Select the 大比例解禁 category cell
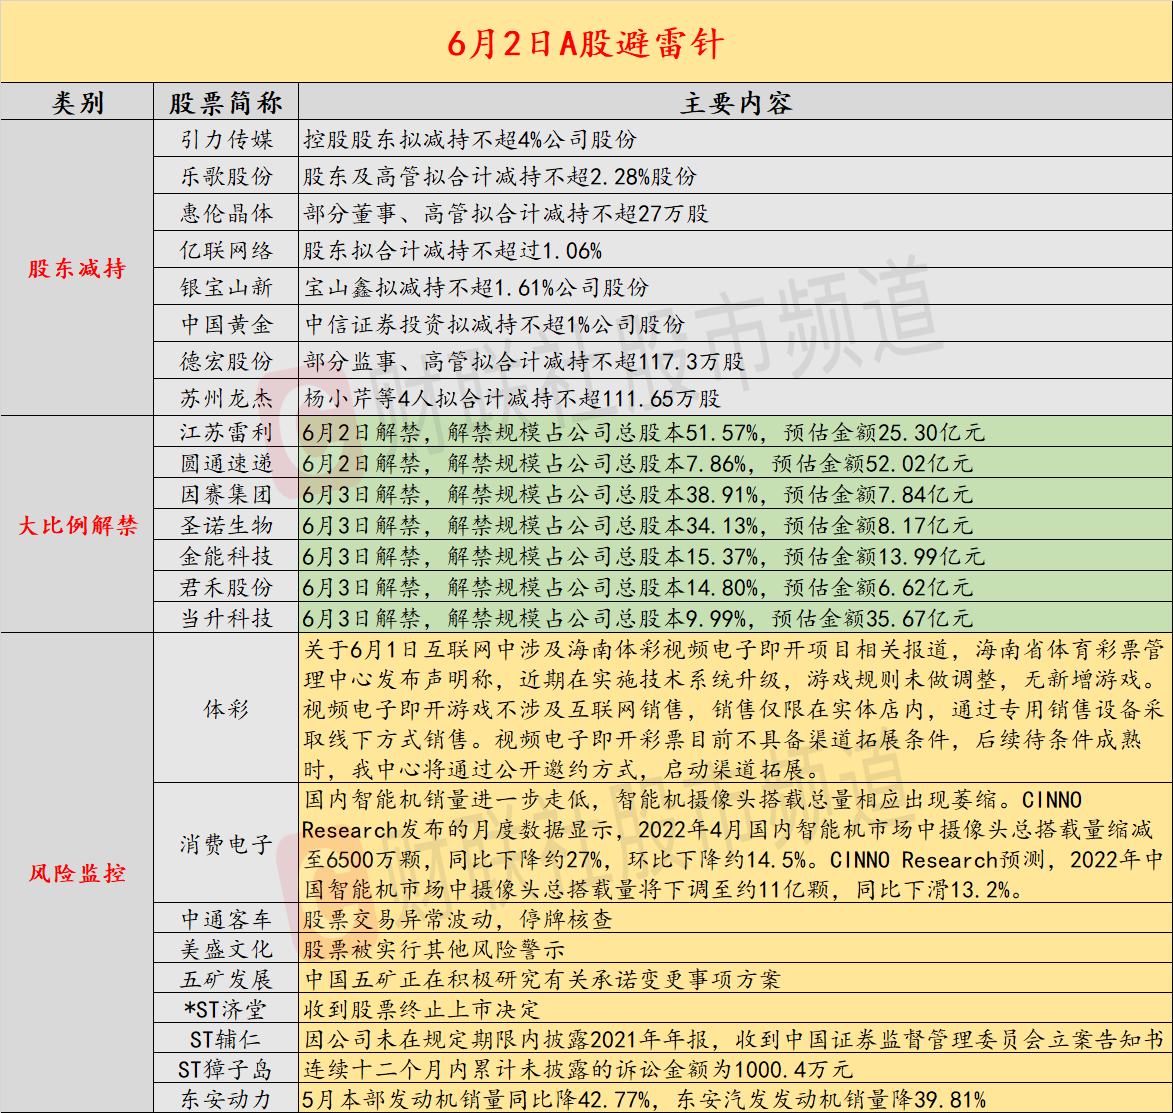Image resolution: width=1173 pixels, height=1113 pixels. 77,525
